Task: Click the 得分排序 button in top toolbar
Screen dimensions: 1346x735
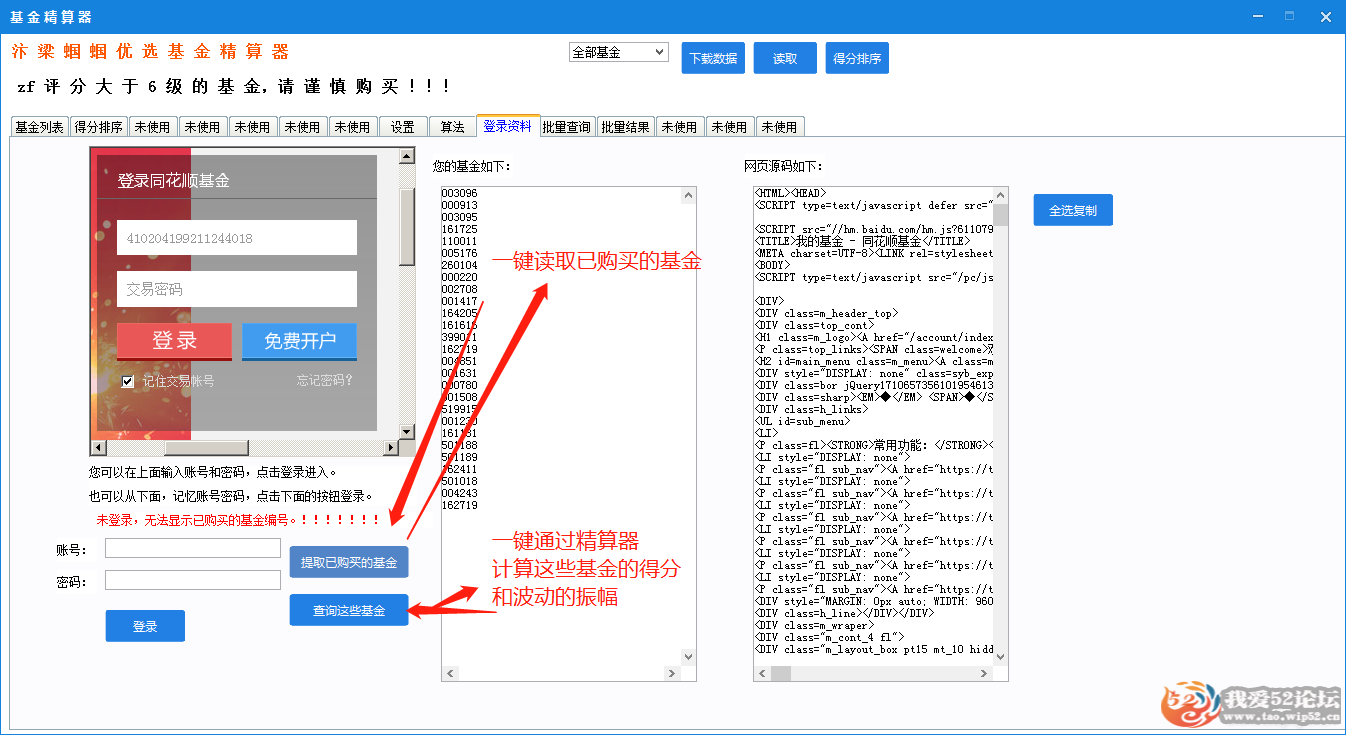Action: (857, 58)
